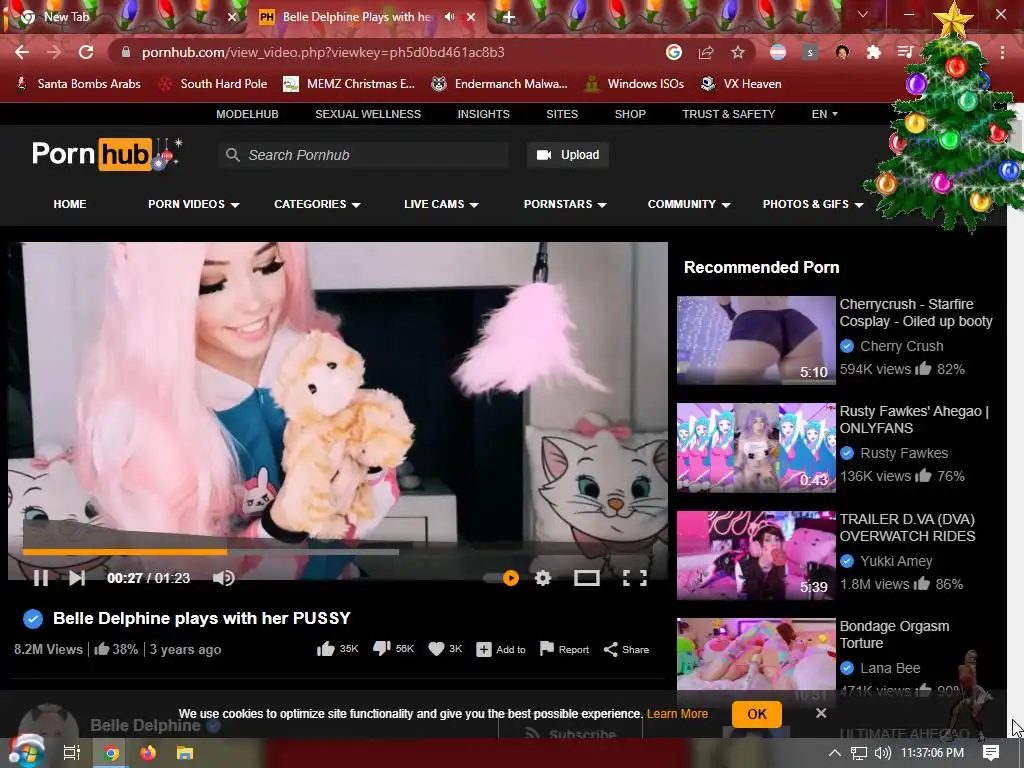Go to the HOME navigation item
Viewport: 1024px width, 768px height.
pos(70,204)
